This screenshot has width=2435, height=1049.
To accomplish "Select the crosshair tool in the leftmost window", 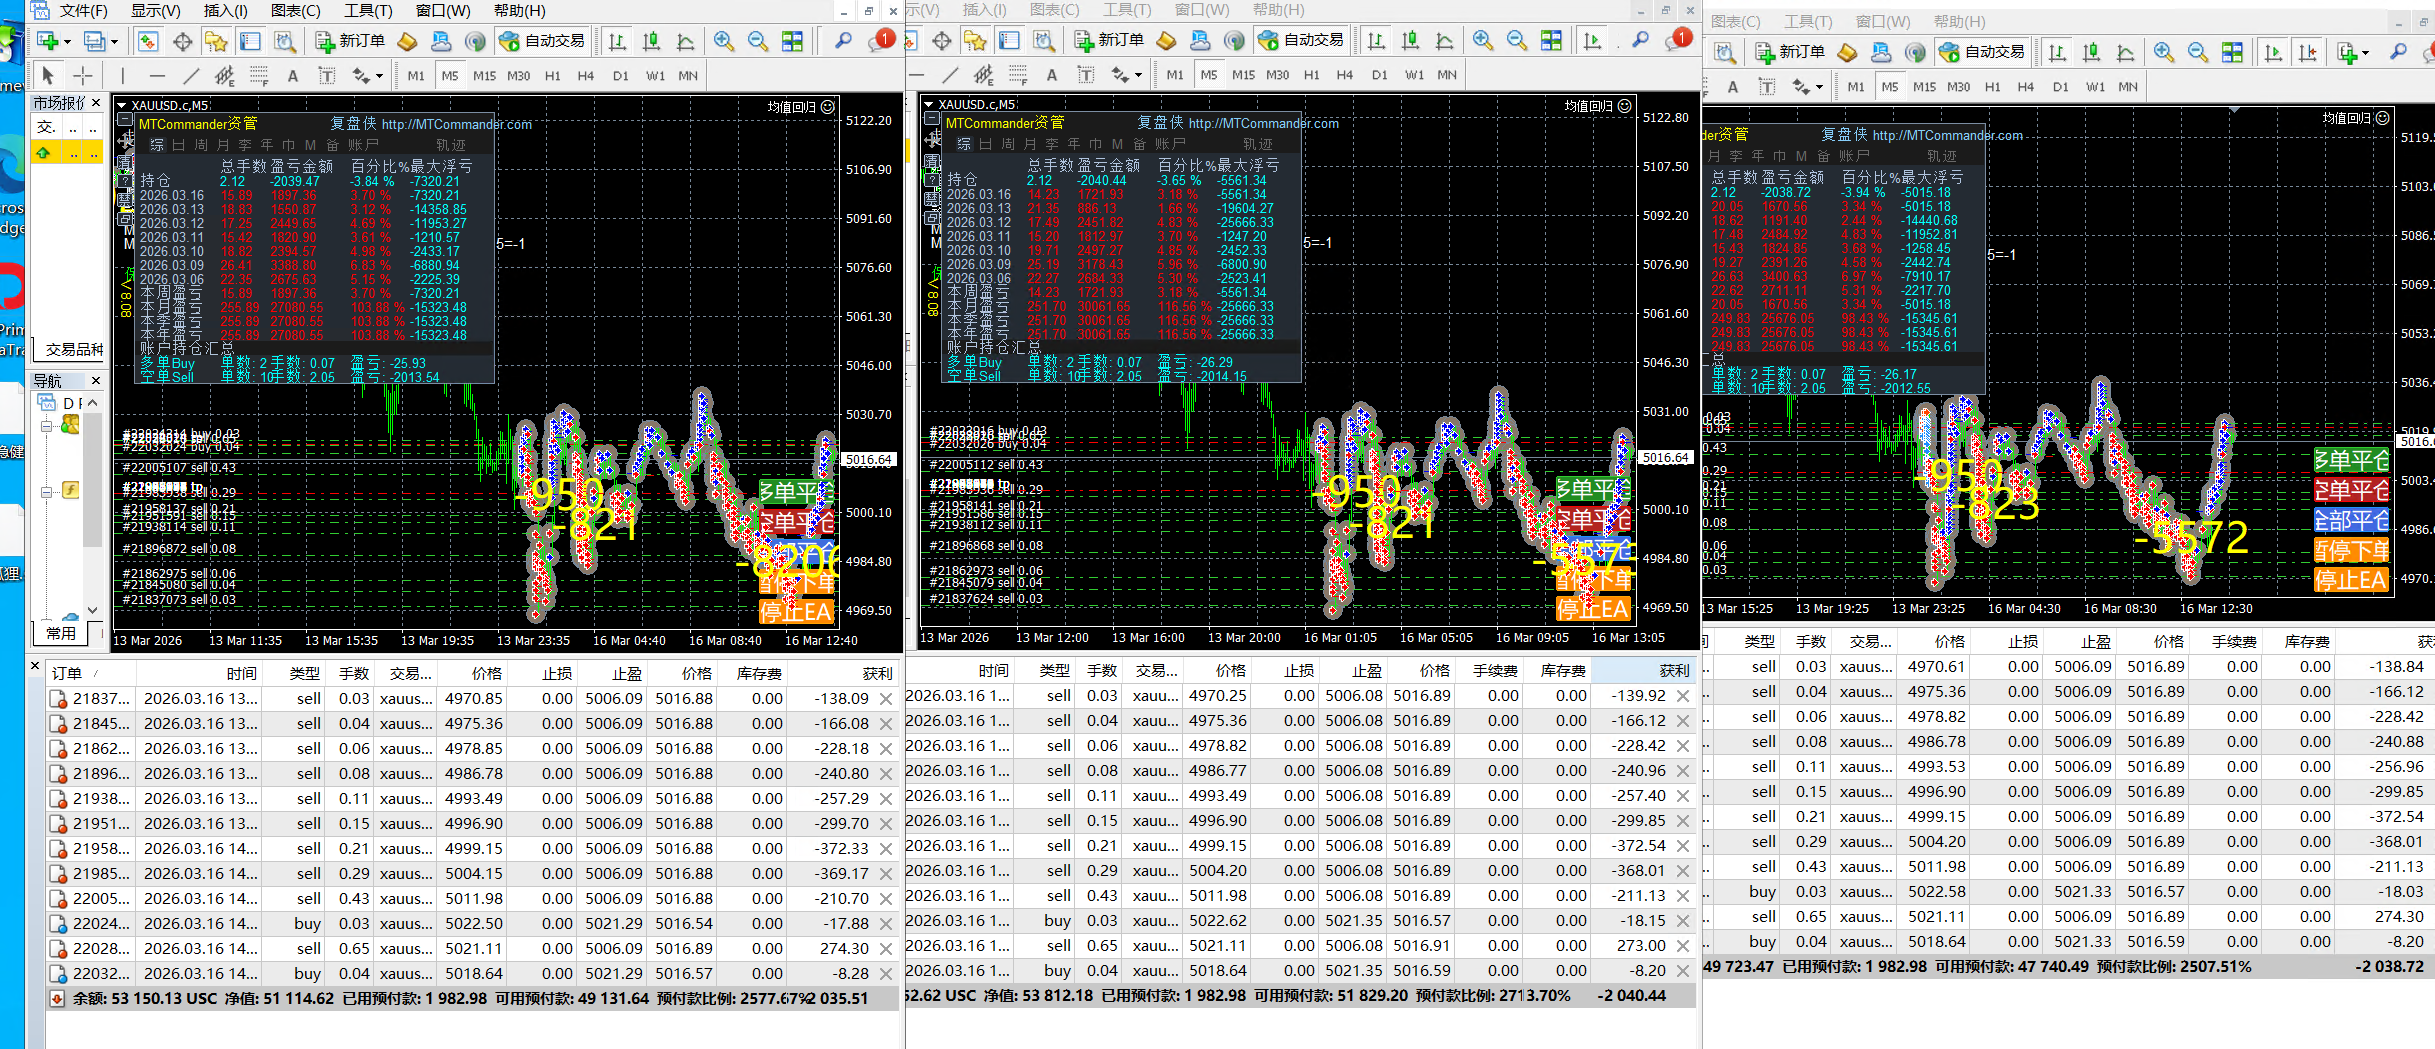I will click(x=83, y=75).
